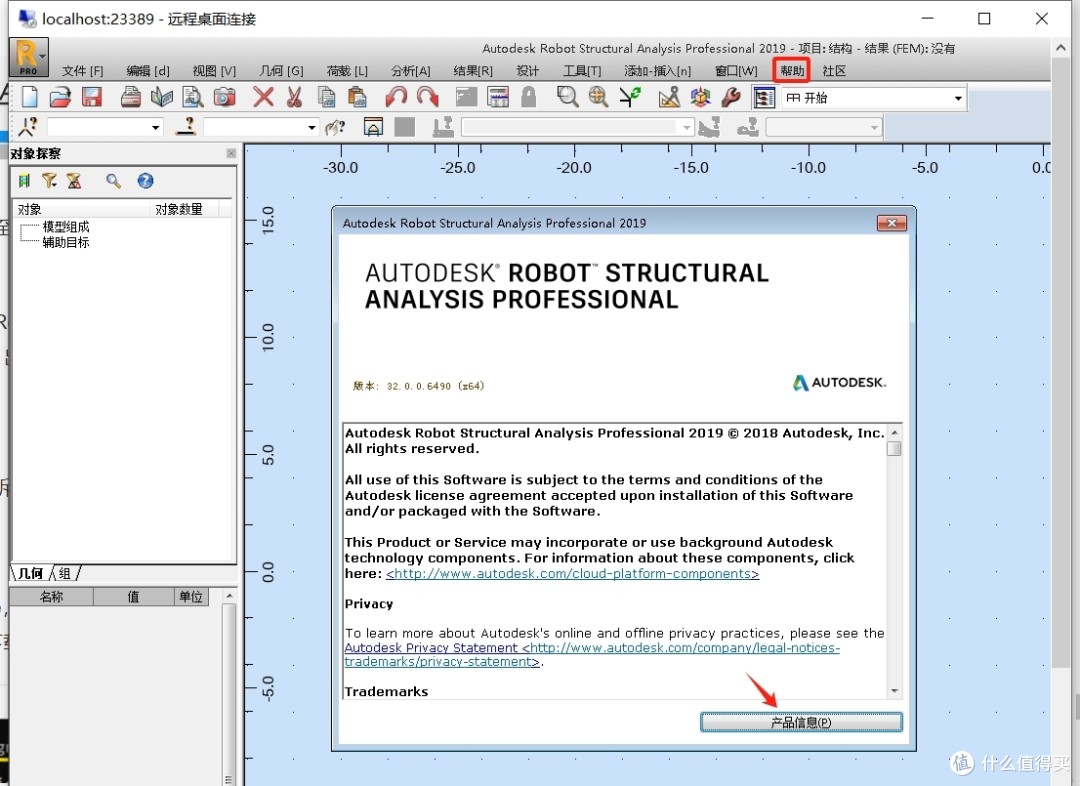Open the 几何 [G] menu
The width and height of the screenshot is (1080, 786).
pyautogui.click(x=281, y=70)
